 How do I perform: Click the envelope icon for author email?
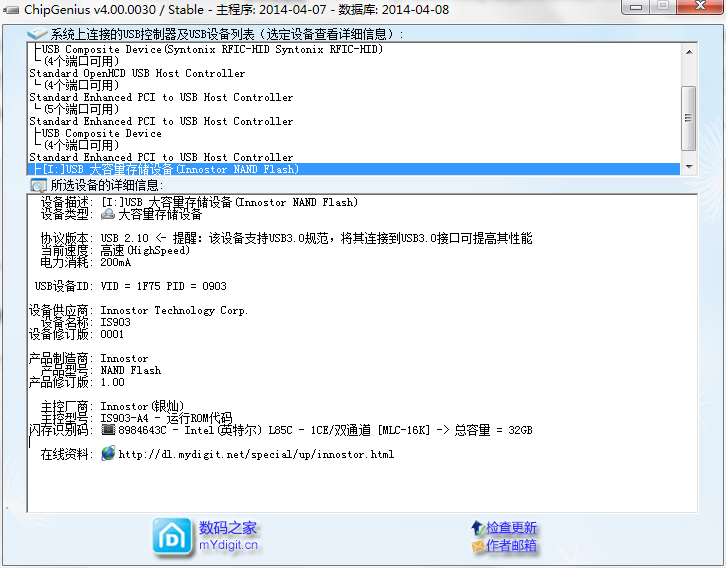(x=478, y=546)
